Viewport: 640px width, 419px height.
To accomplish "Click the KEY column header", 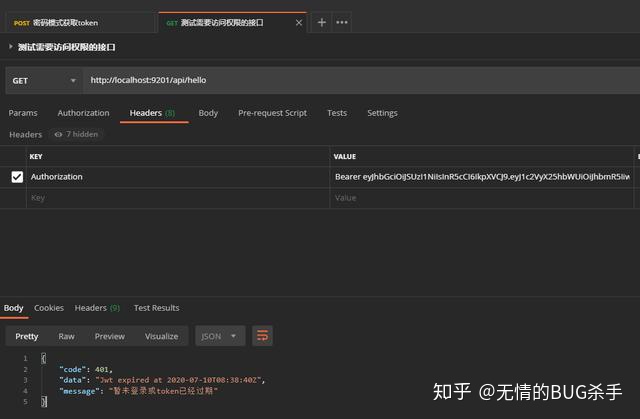I will tap(36, 157).
